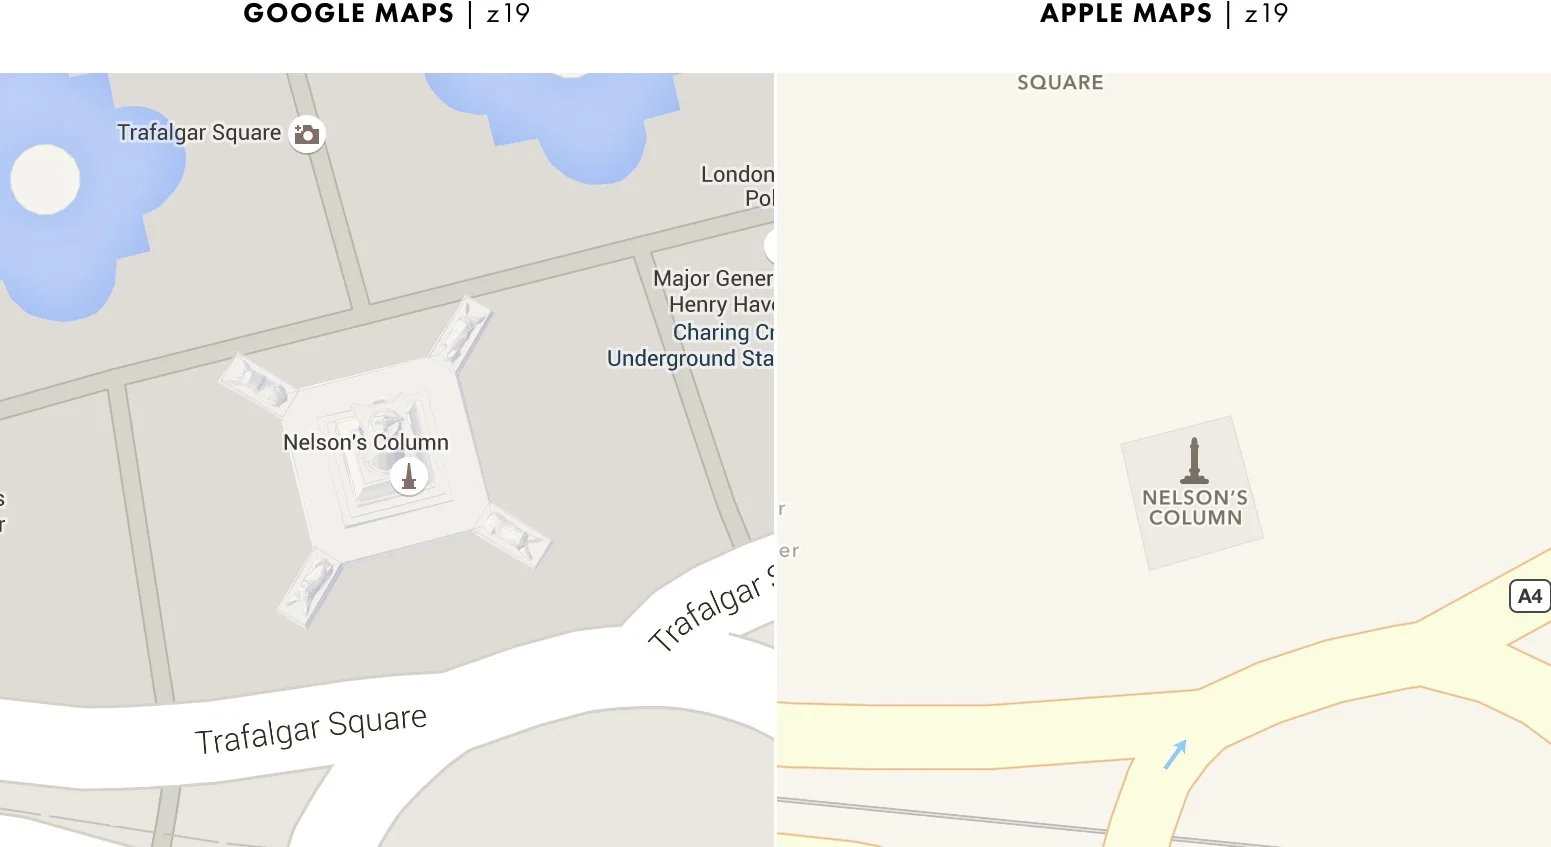
Task: Click the Trafalgar Square street name on road
Action: pos(311,729)
